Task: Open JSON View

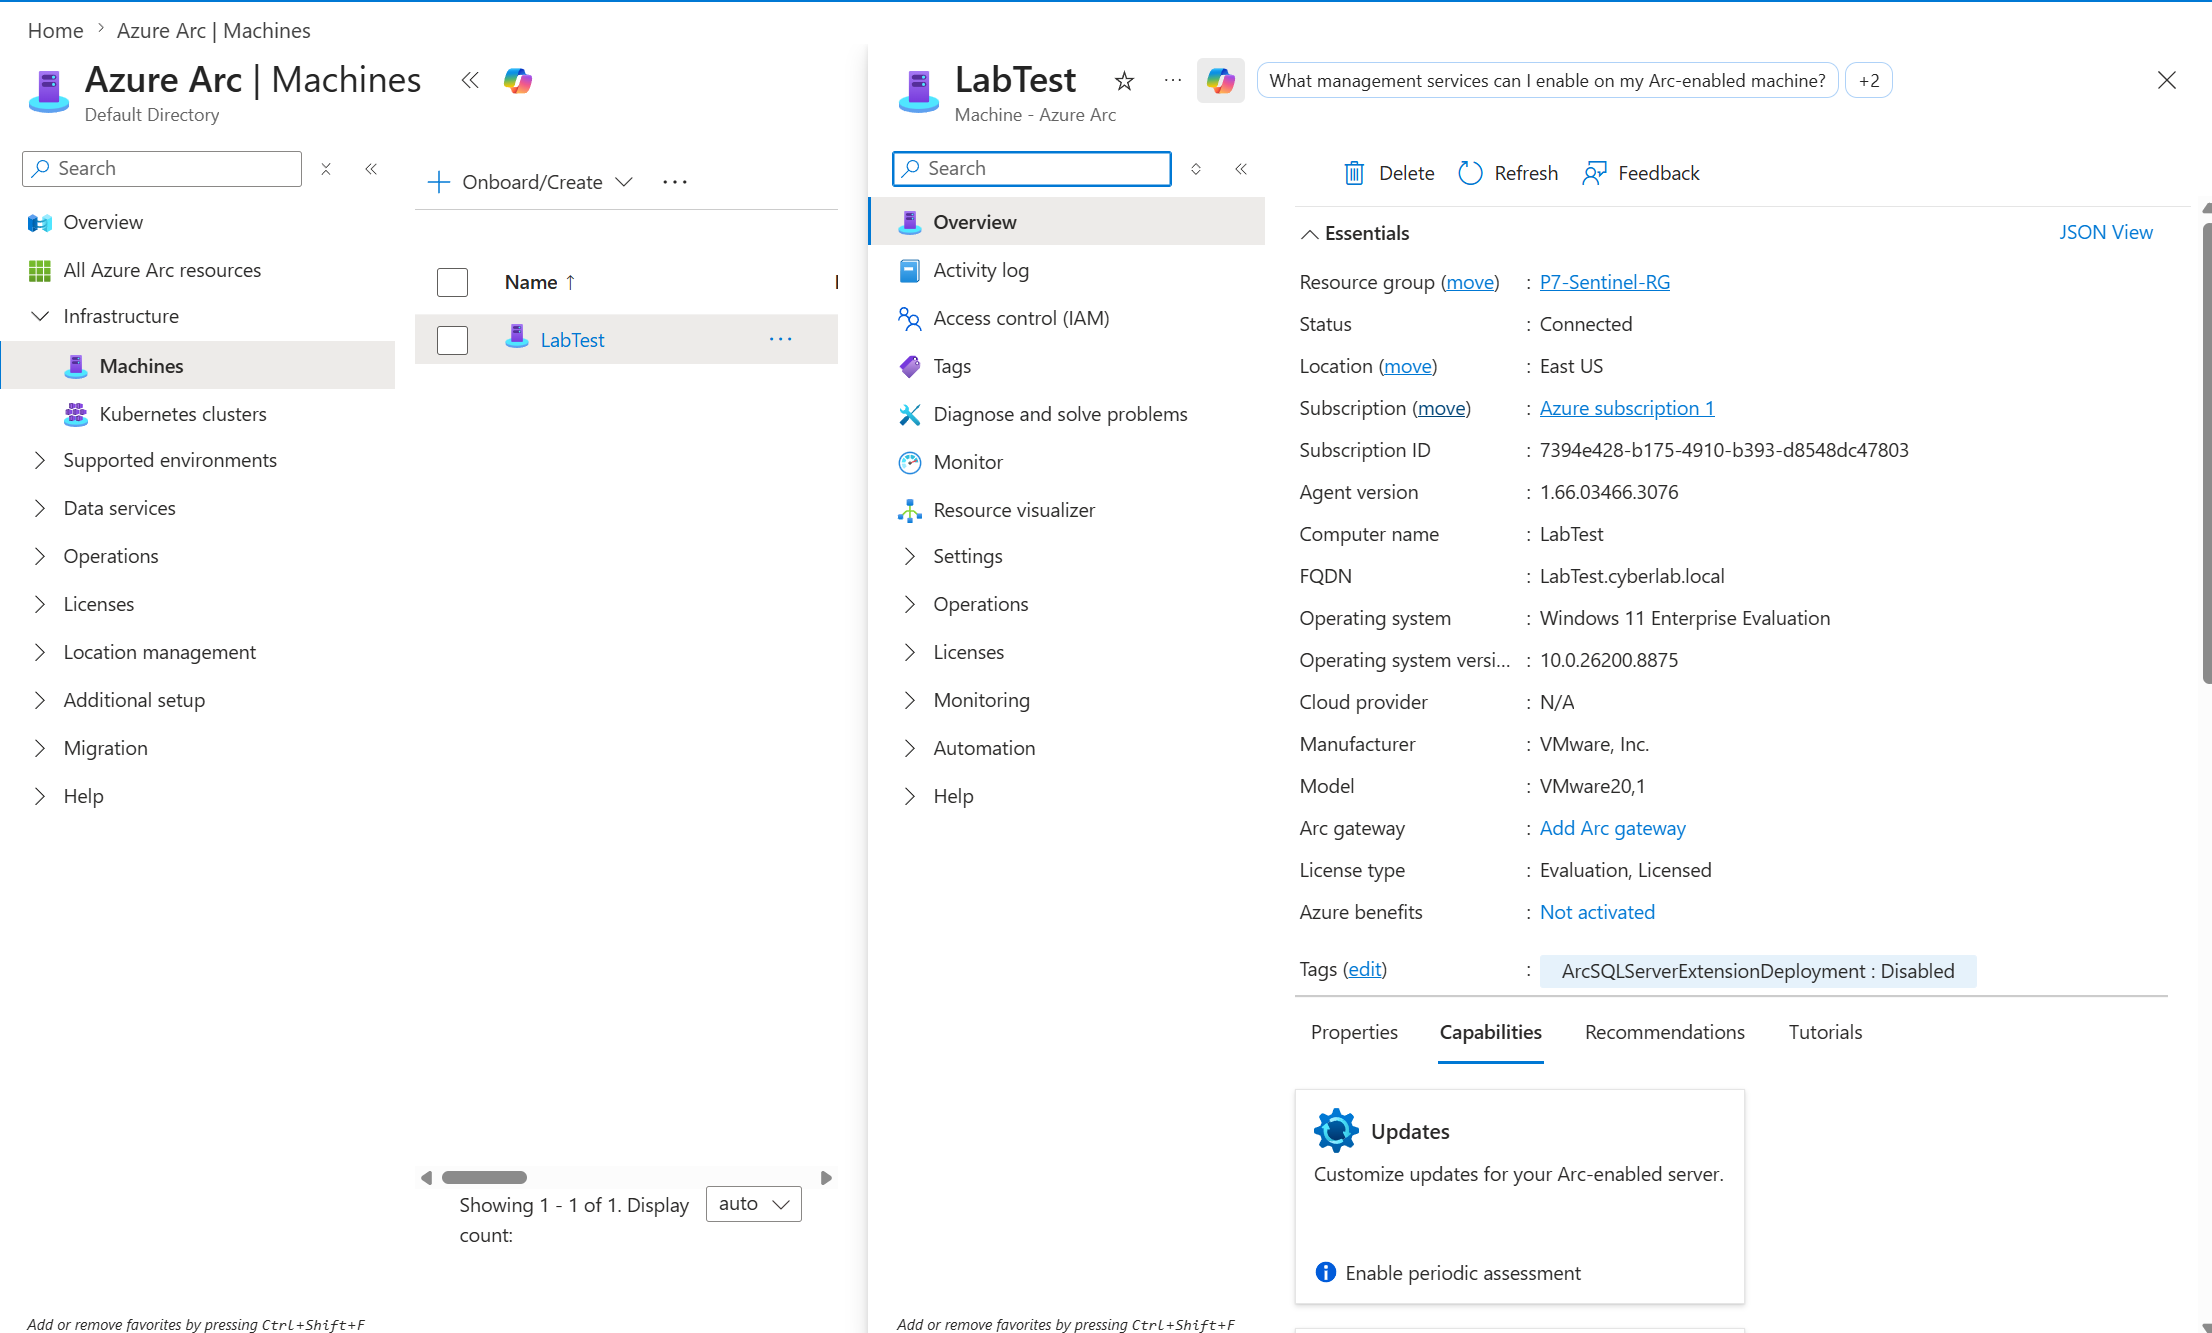Action: tap(2105, 232)
